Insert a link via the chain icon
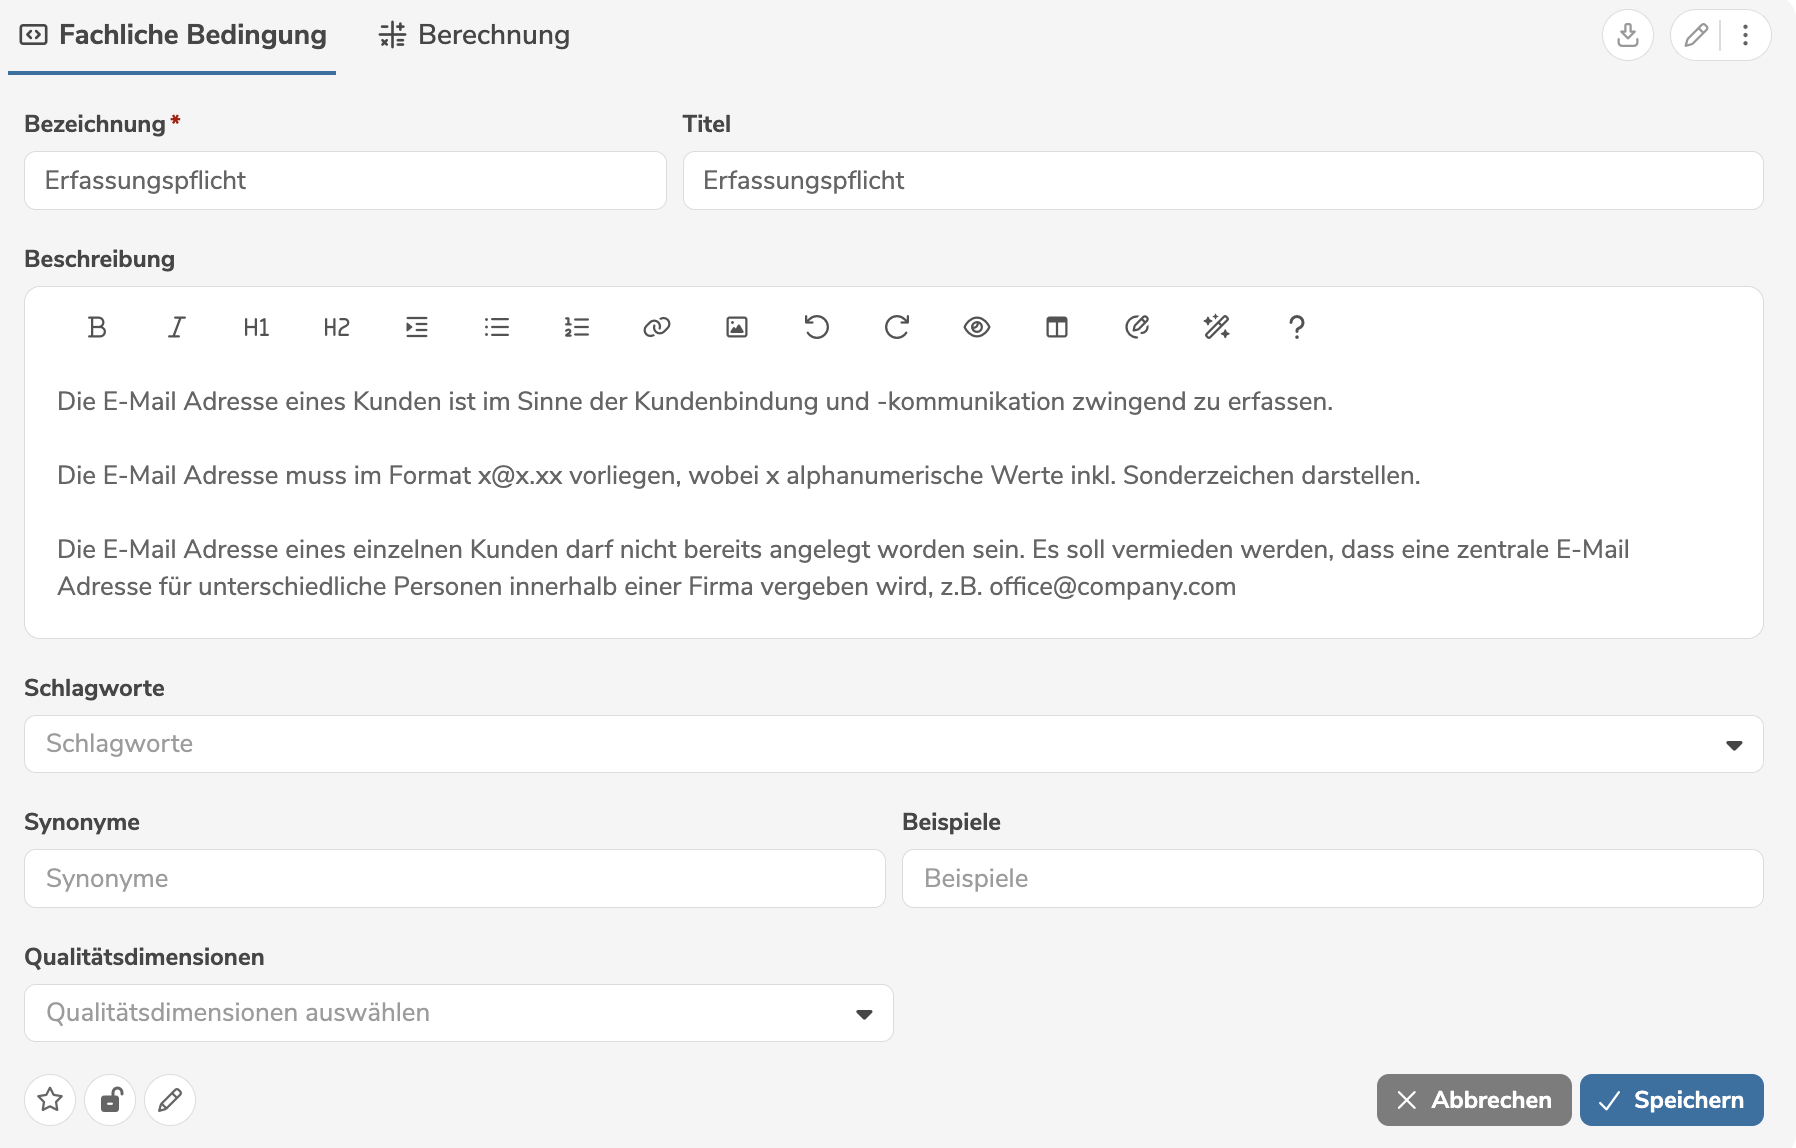Viewport: 1796px width, 1148px height. 657,327
